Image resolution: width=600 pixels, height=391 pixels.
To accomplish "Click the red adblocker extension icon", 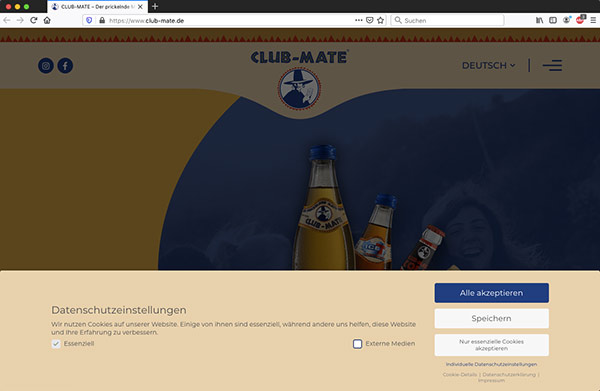I will coord(580,20).
